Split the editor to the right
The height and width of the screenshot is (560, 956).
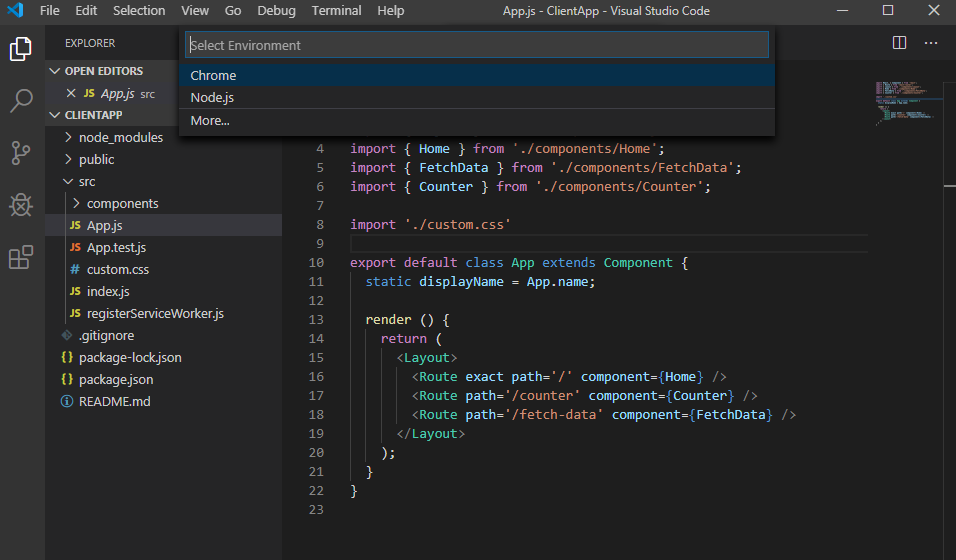click(899, 43)
